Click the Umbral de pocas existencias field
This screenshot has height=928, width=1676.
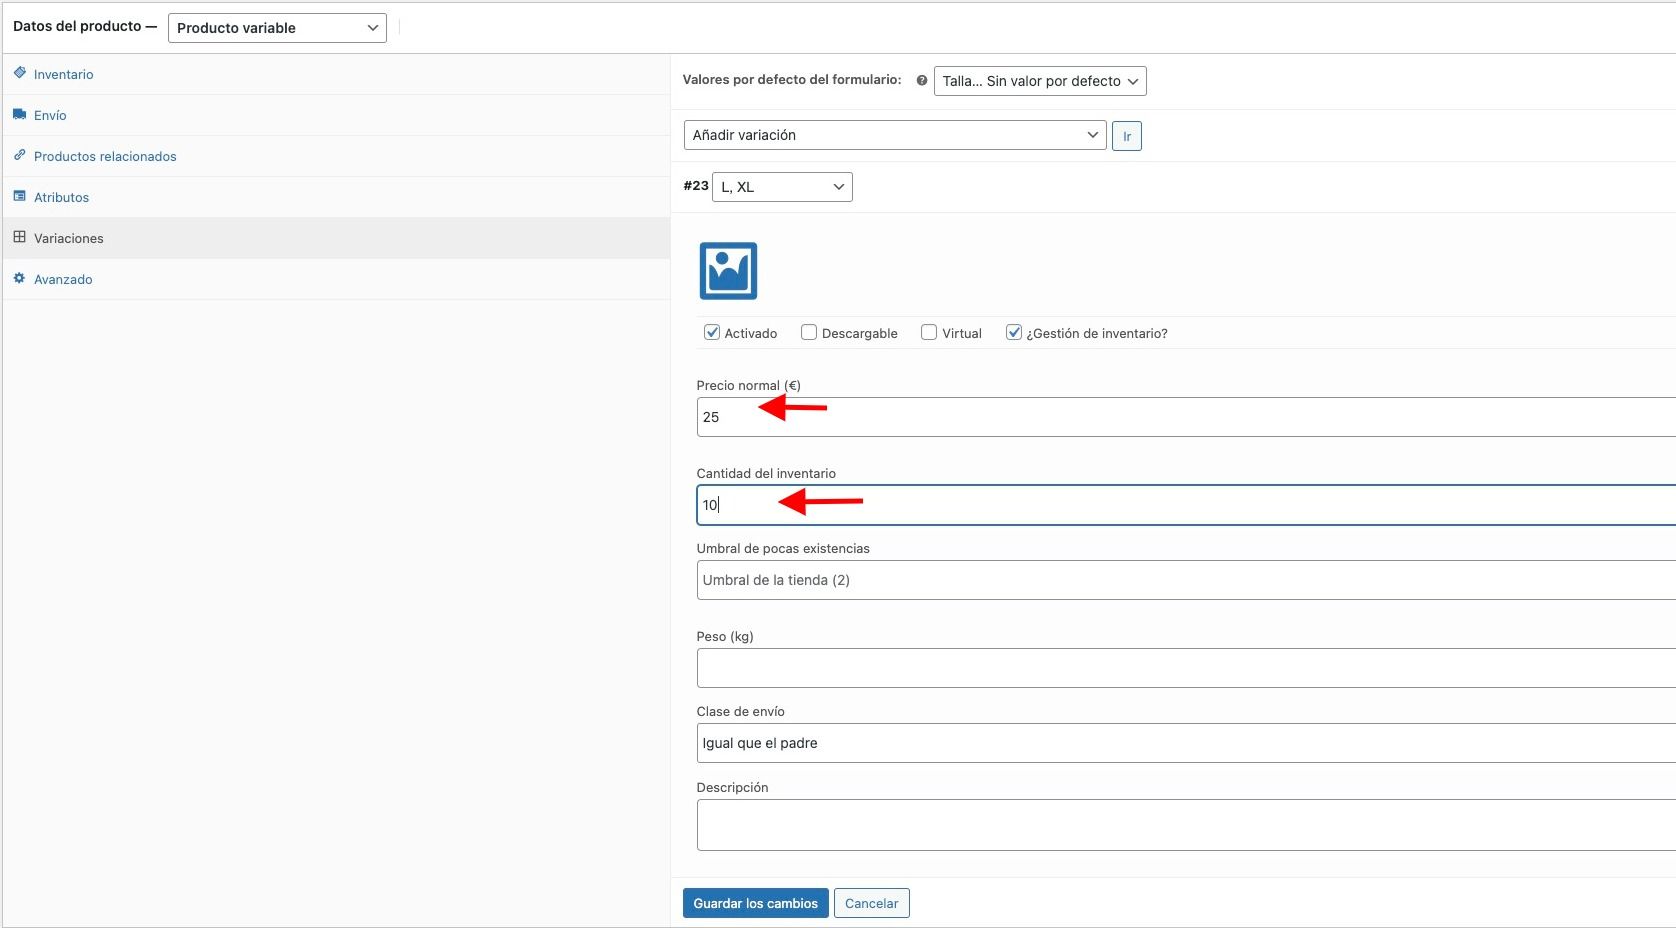pos(1186,580)
